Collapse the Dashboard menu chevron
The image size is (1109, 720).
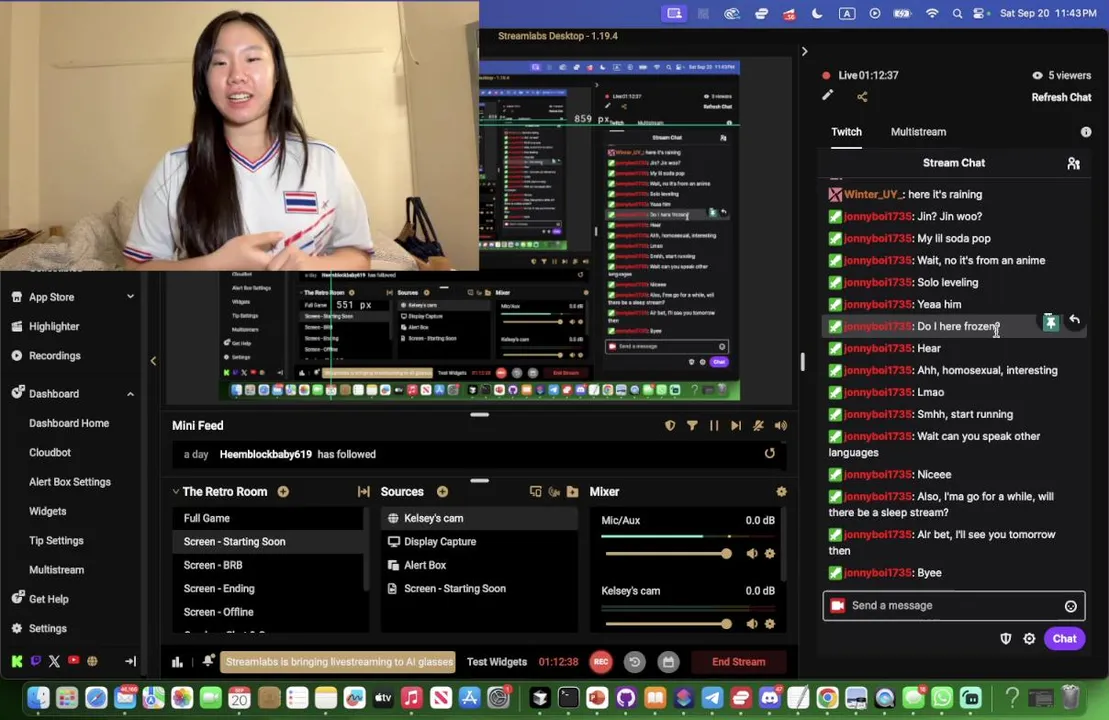tap(130, 394)
